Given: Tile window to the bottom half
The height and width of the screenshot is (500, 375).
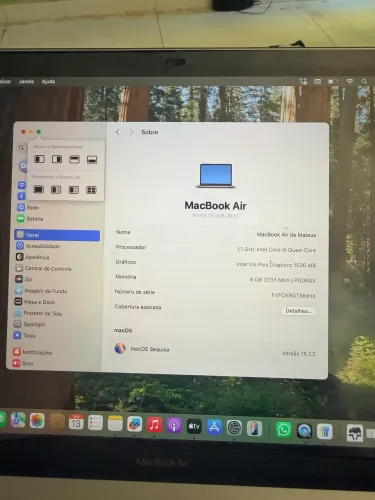Looking at the screenshot, I should click(x=92, y=160).
